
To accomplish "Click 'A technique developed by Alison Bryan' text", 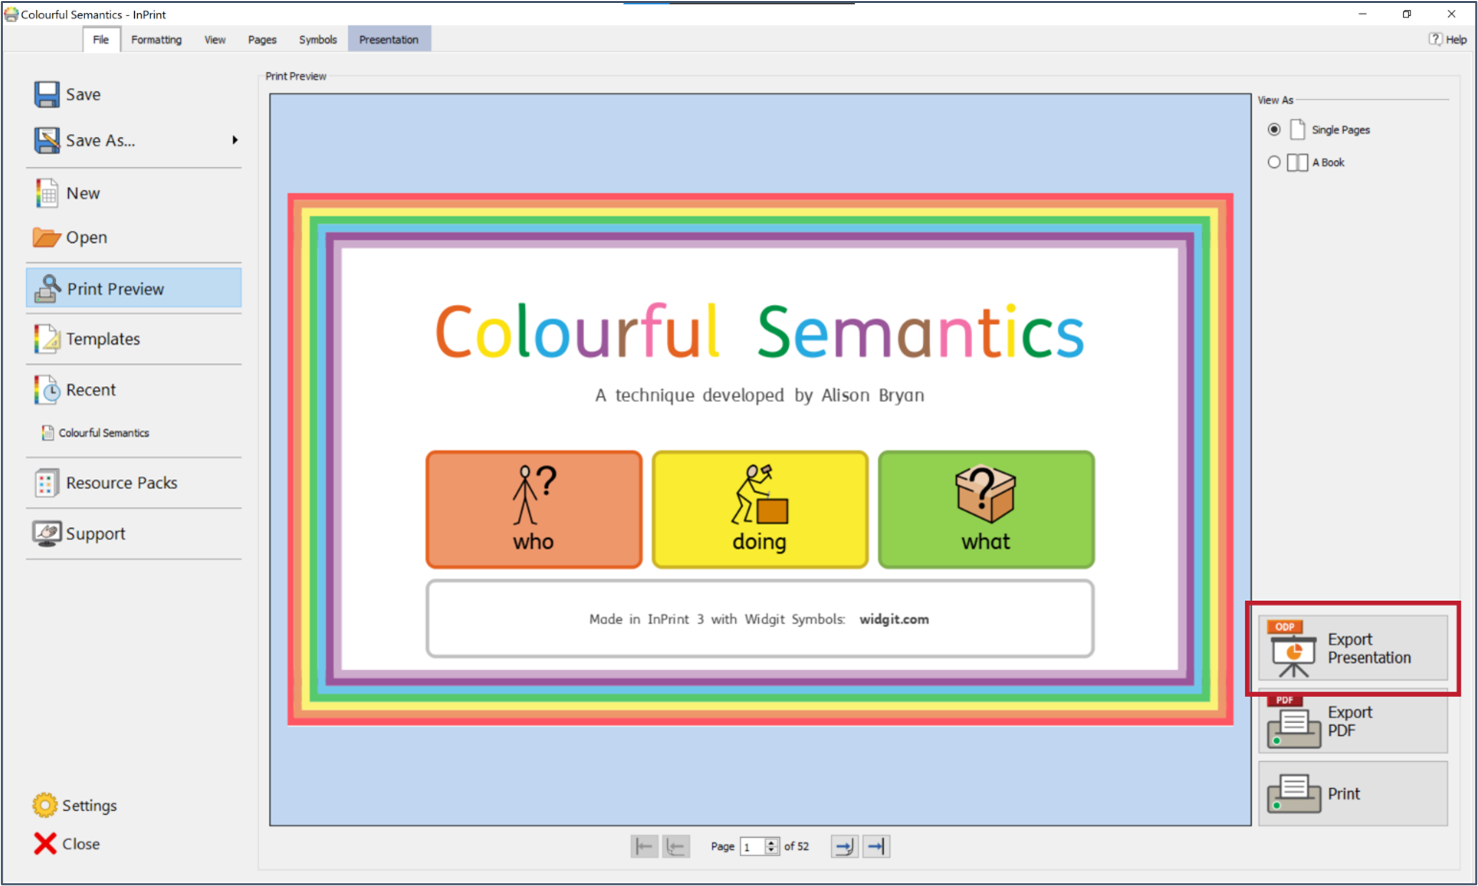I will (760, 395).
